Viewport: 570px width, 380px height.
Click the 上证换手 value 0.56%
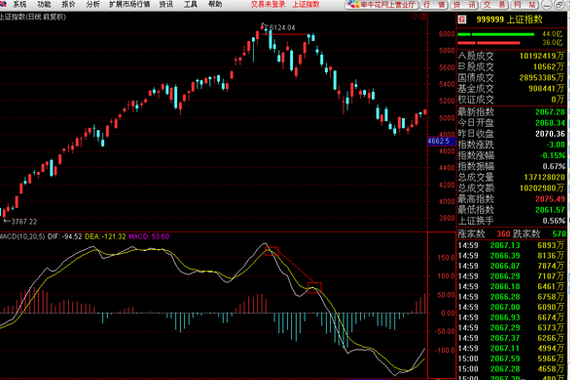[x=554, y=221]
